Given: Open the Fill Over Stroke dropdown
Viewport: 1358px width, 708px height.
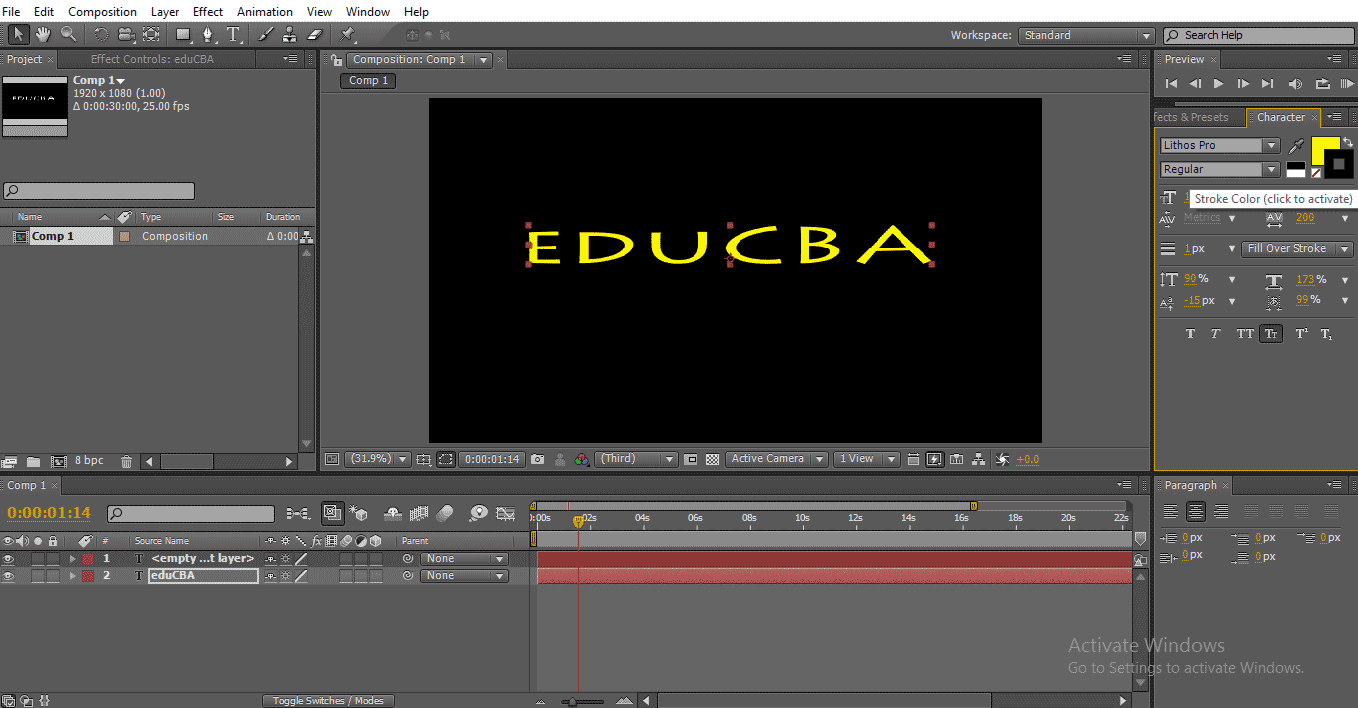Looking at the screenshot, I should pos(1297,248).
